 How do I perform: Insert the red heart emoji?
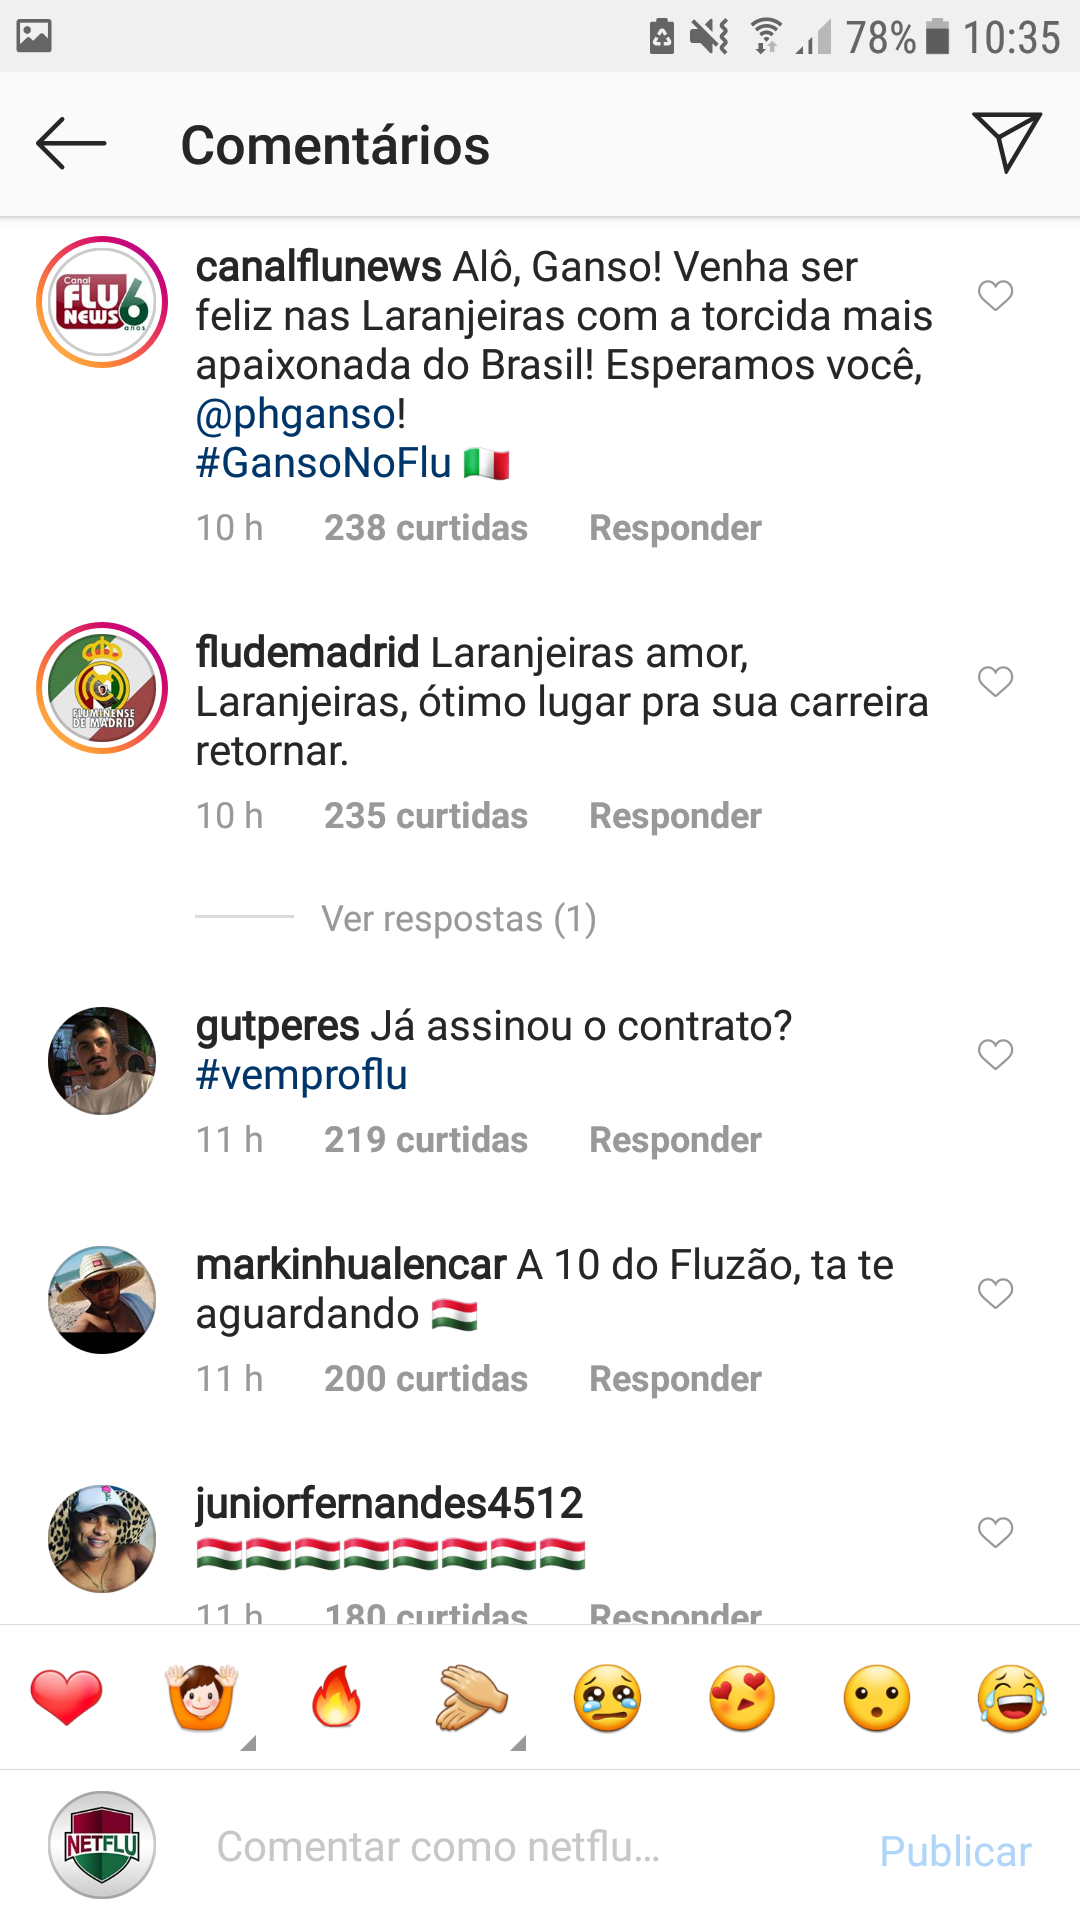pyautogui.click(x=66, y=1697)
